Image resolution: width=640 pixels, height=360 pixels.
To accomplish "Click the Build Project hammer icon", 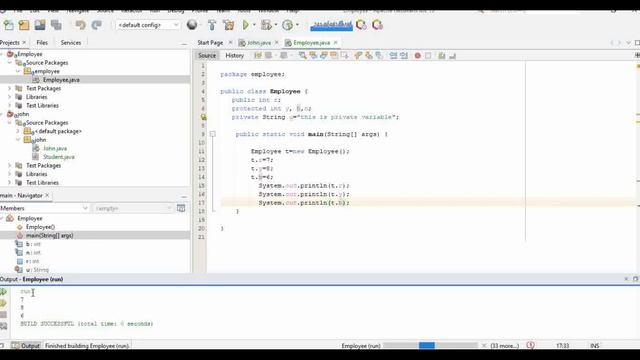I will point(212,25).
